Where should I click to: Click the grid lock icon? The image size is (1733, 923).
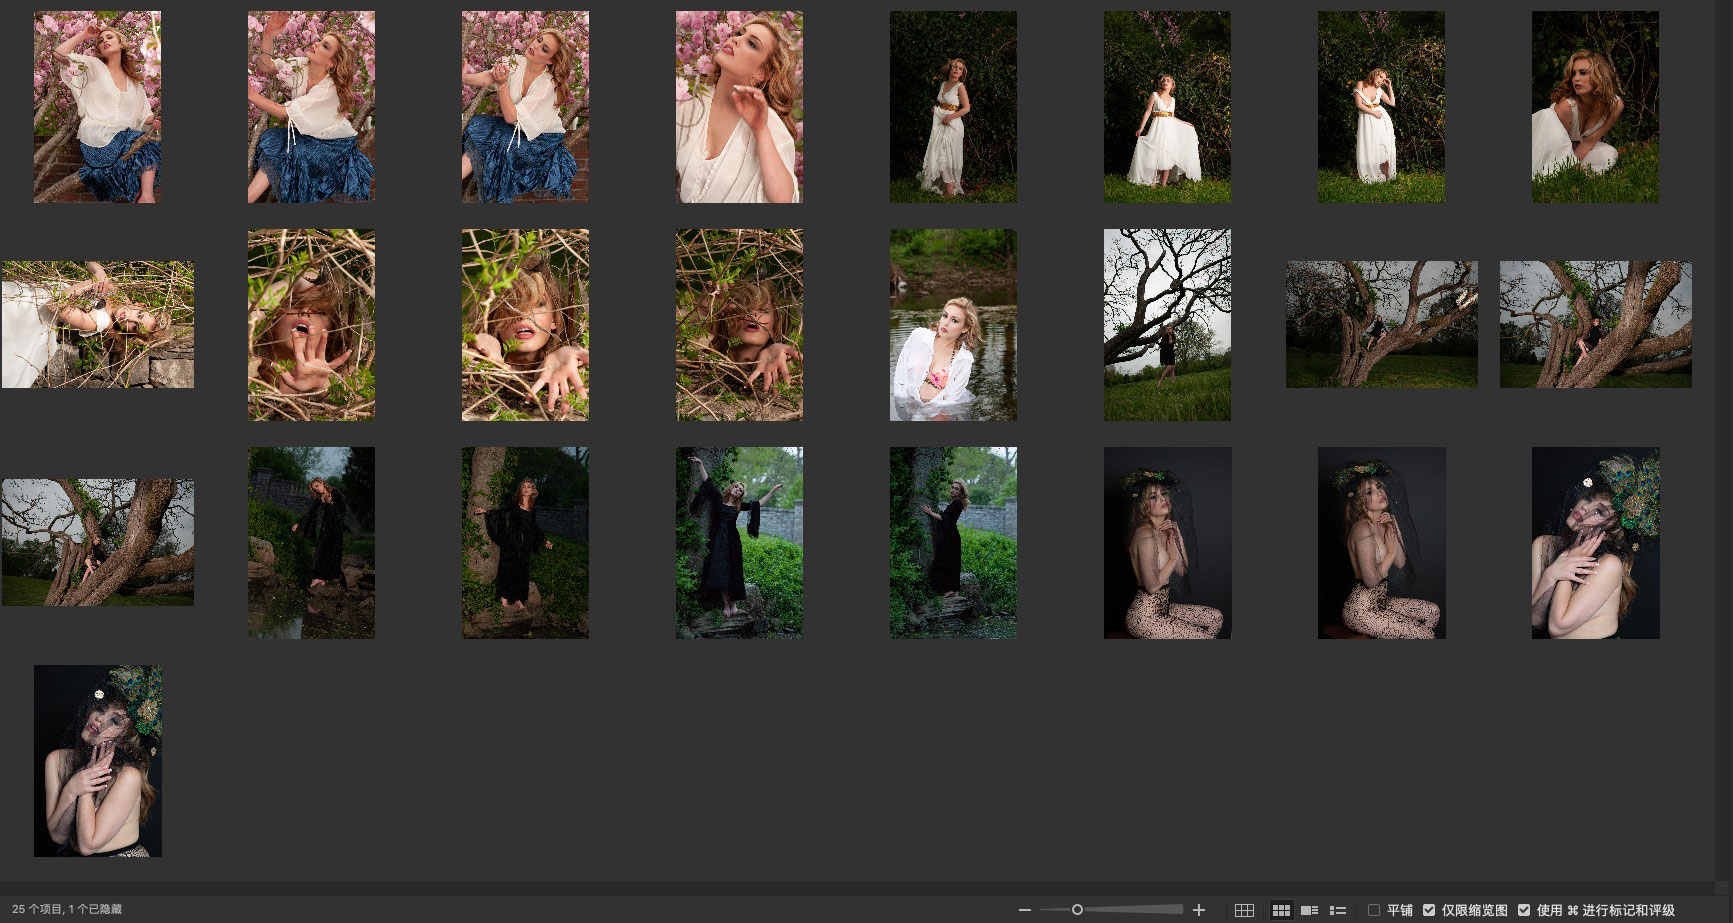[x=1244, y=910]
